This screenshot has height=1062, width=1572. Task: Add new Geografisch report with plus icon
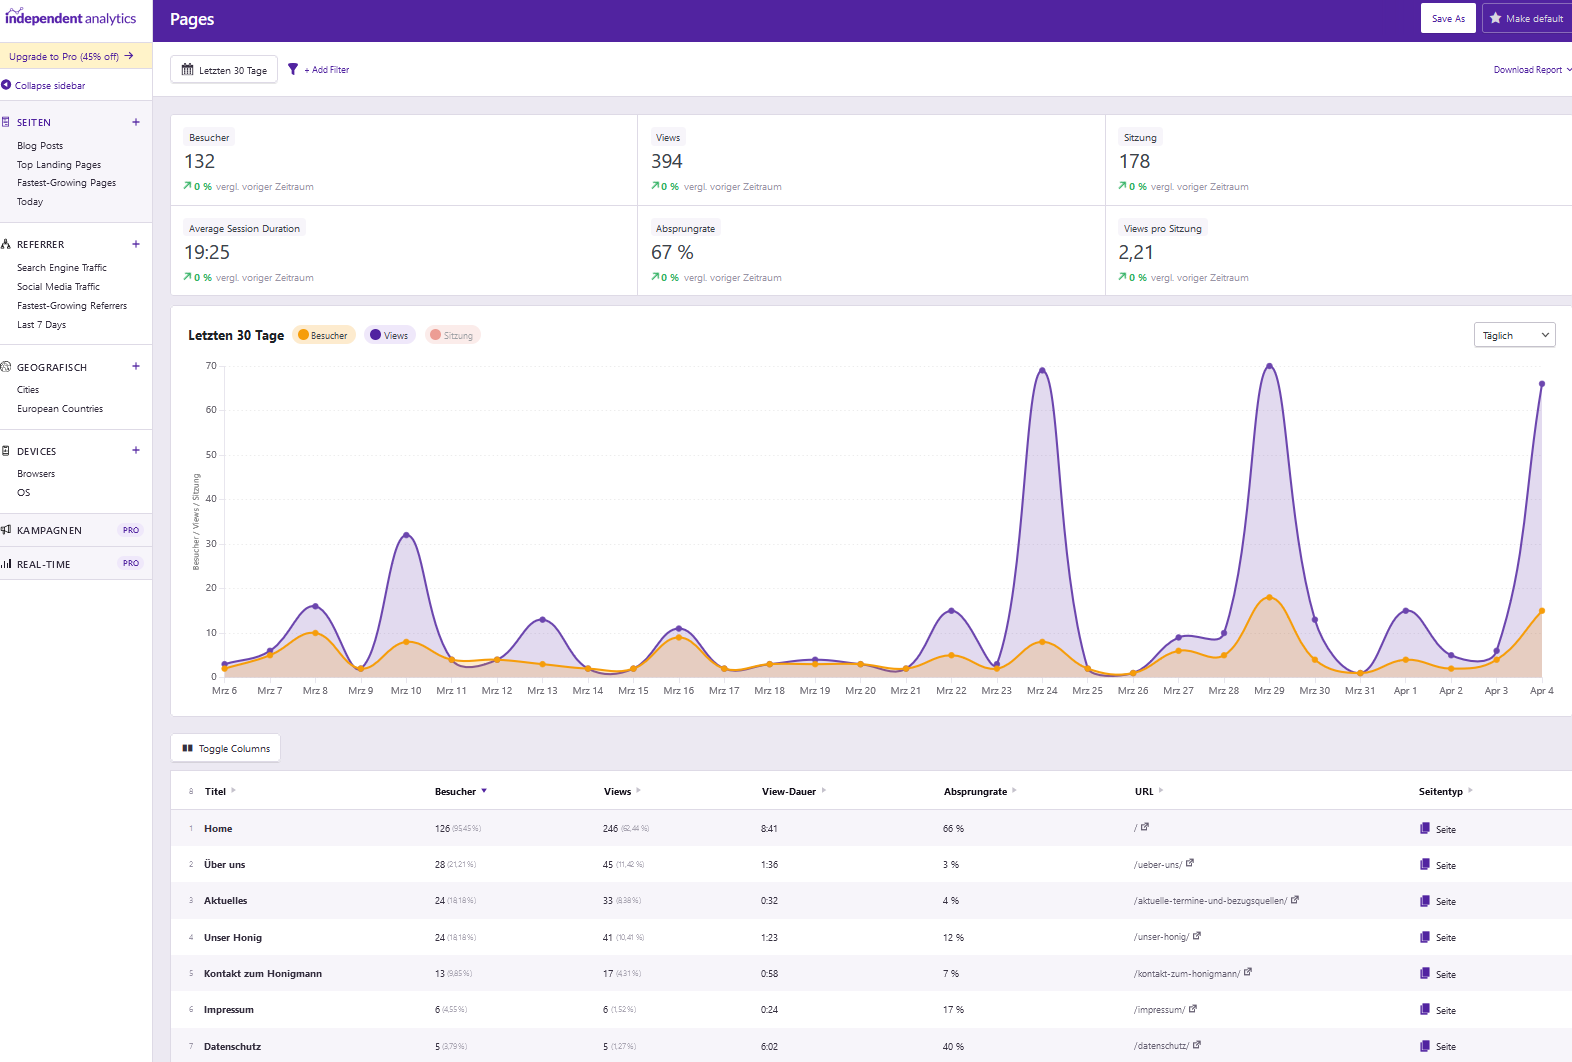(x=136, y=366)
